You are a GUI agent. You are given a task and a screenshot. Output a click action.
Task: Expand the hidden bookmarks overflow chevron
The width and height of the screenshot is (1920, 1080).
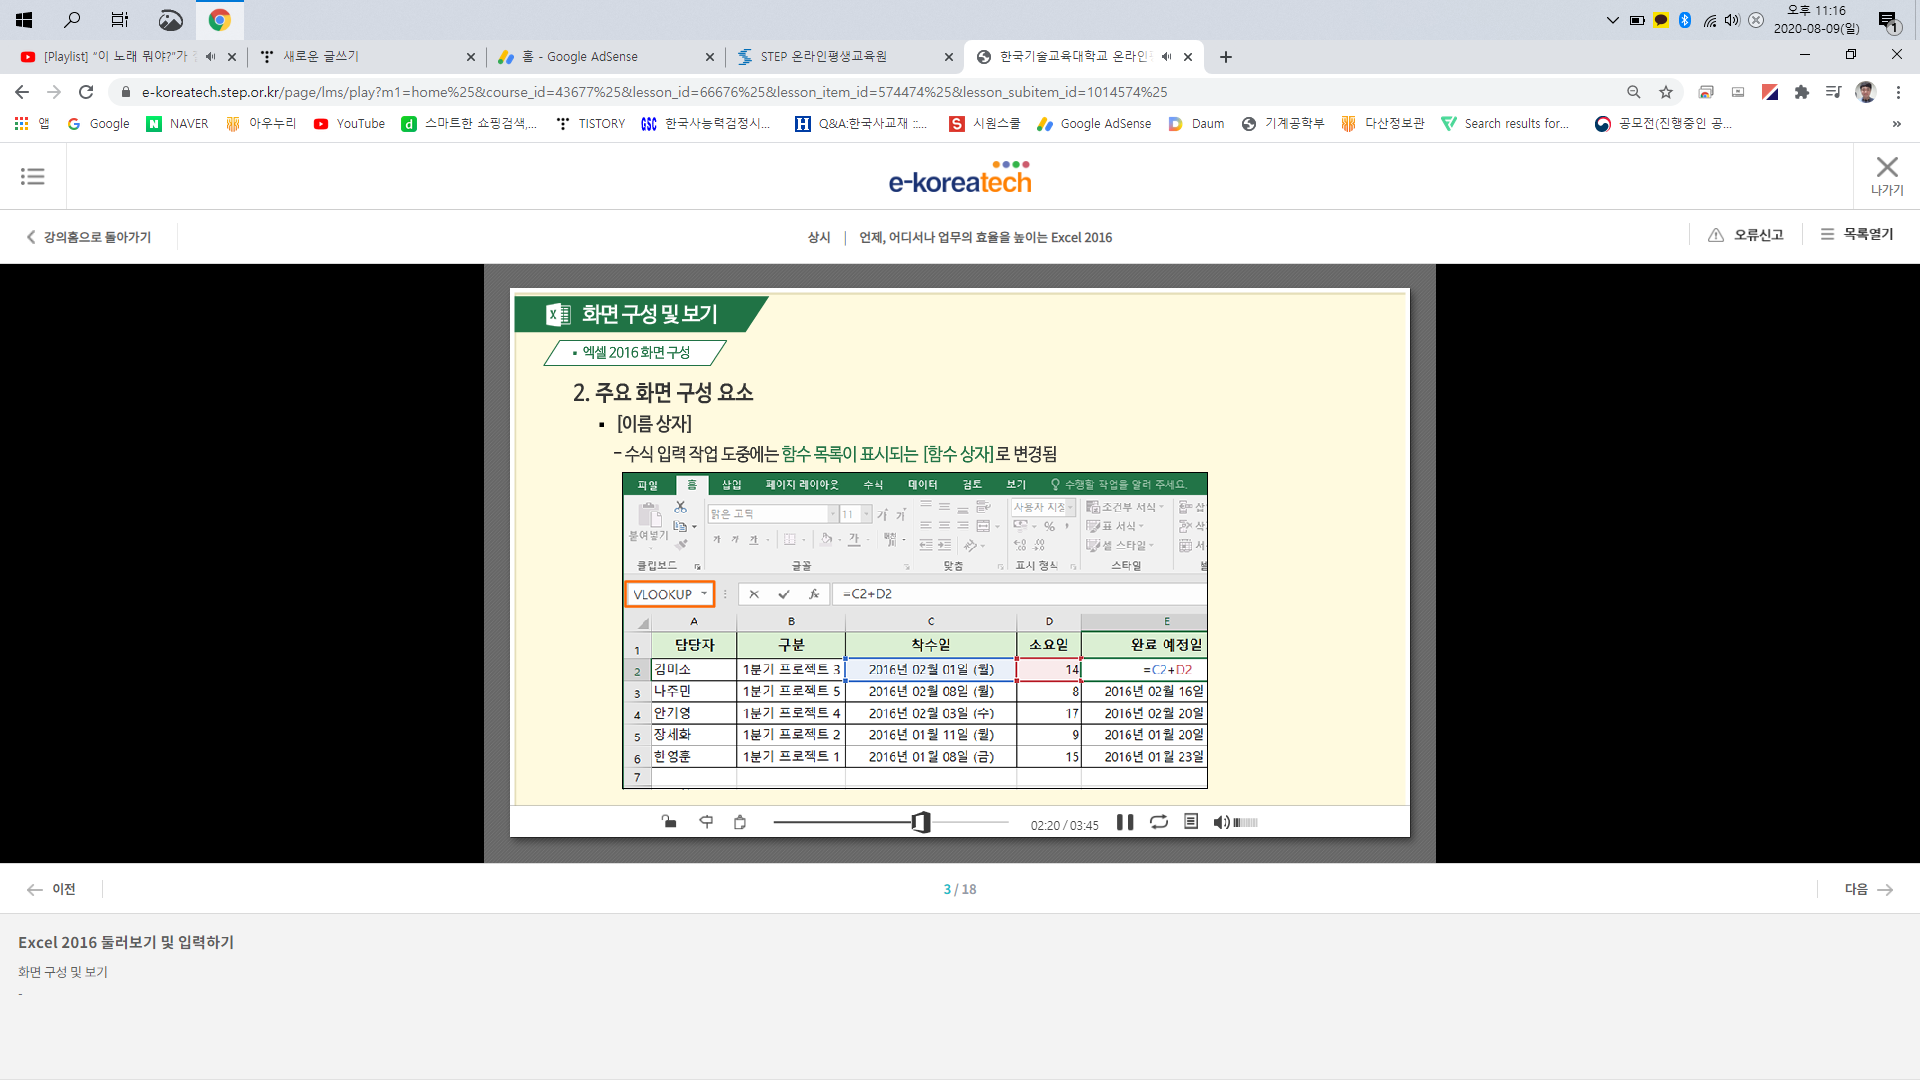click(1896, 124)
